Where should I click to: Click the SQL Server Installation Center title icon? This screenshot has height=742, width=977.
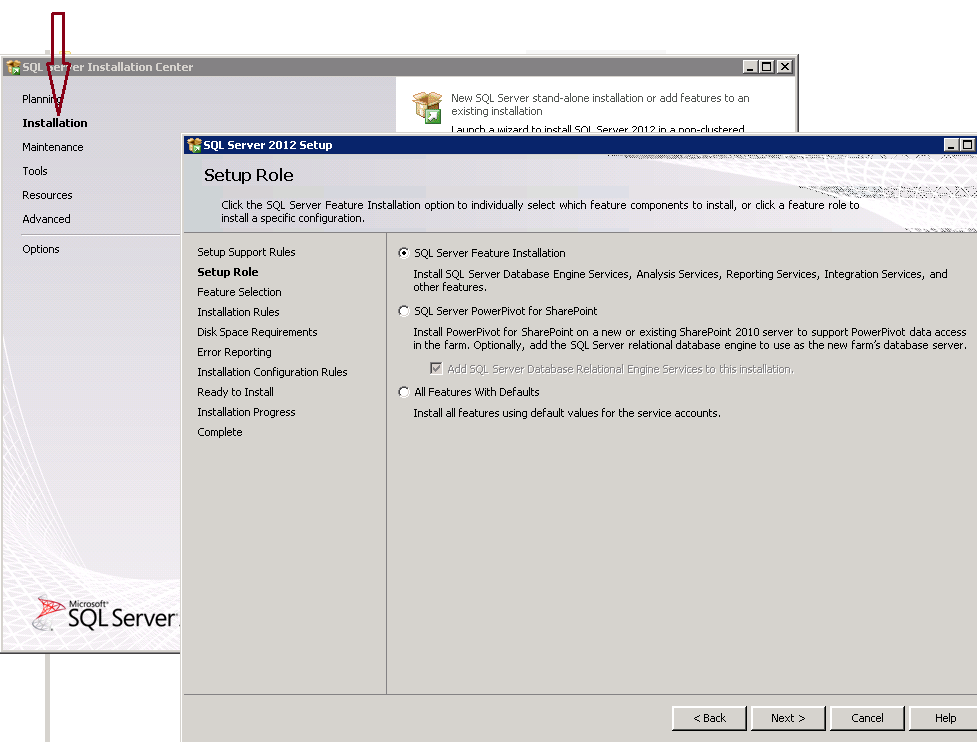coord(13,67)
